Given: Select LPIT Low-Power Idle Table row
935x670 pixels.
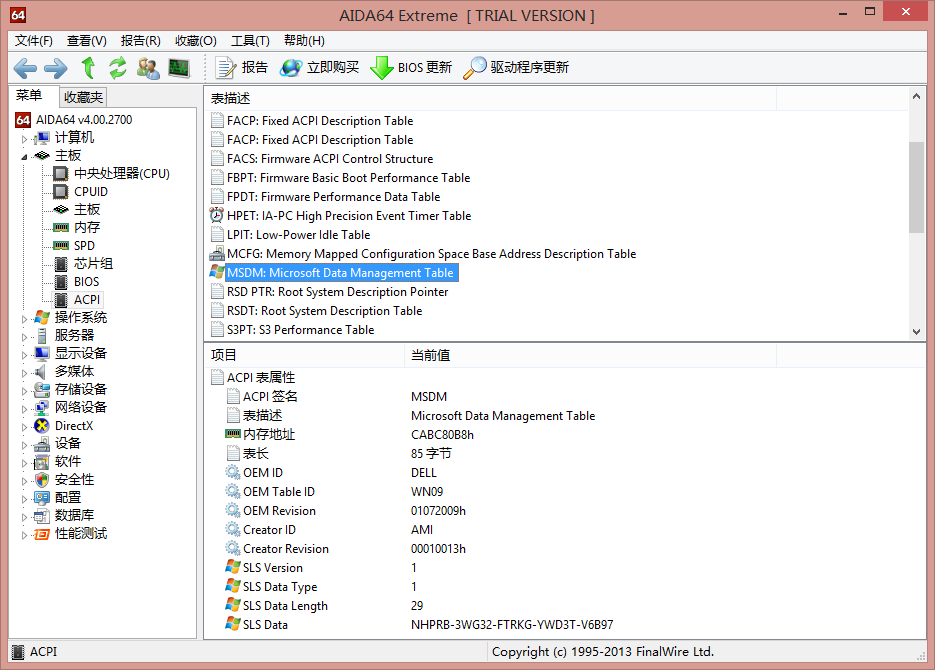Looking at the screenshot, I should point(298,235).
